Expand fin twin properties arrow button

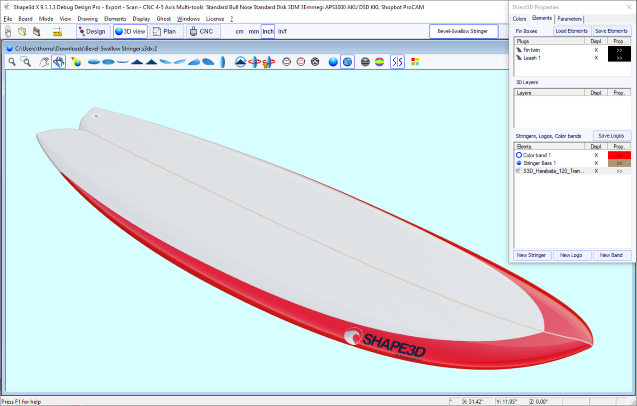click(x=619, y=49)
